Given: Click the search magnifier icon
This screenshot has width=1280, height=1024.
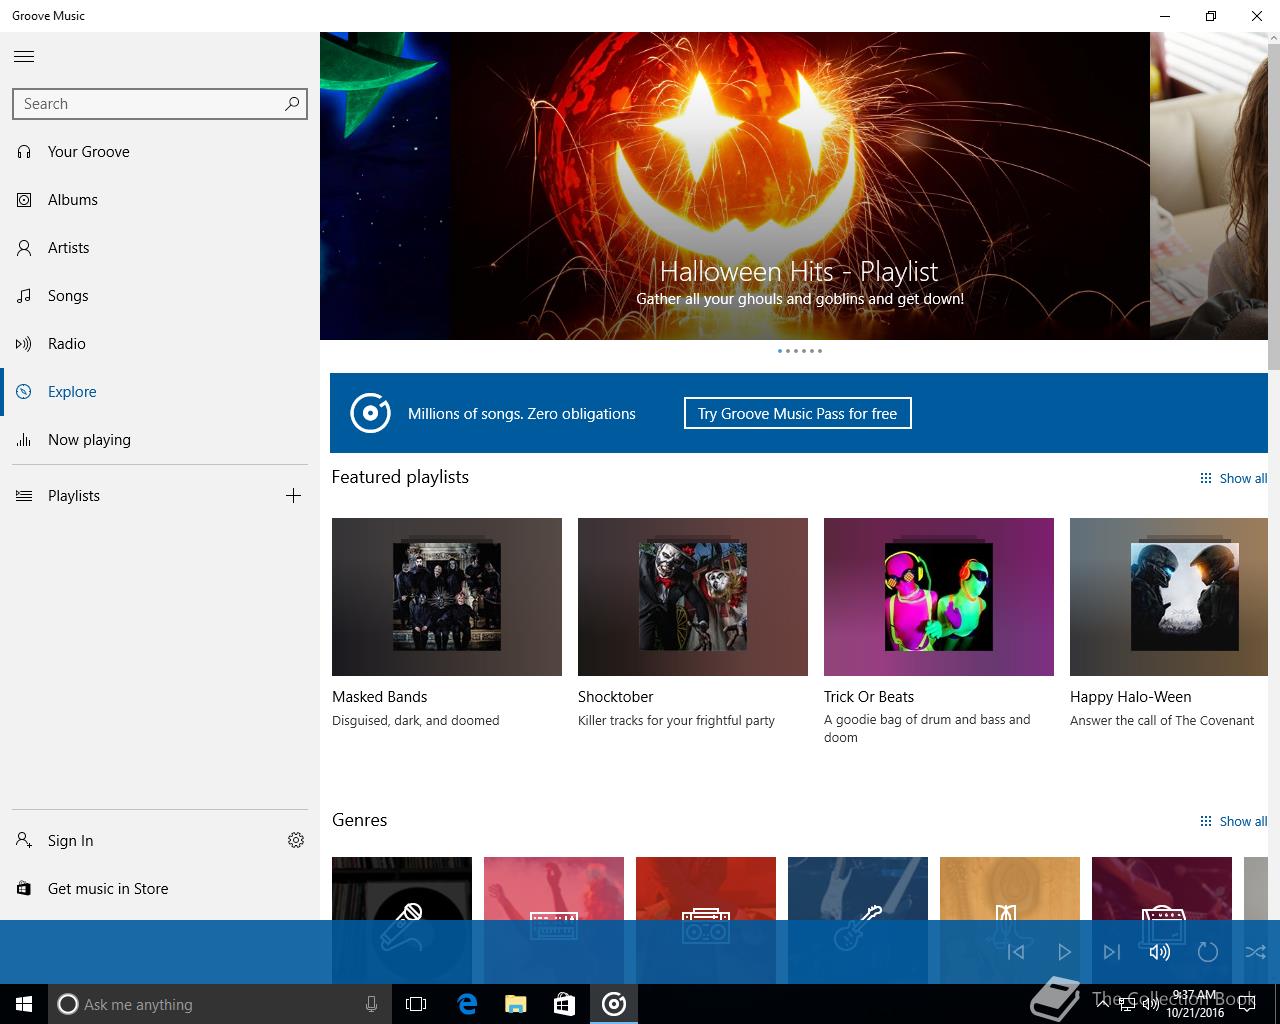Looking at the screenshot, I should 292,103.
